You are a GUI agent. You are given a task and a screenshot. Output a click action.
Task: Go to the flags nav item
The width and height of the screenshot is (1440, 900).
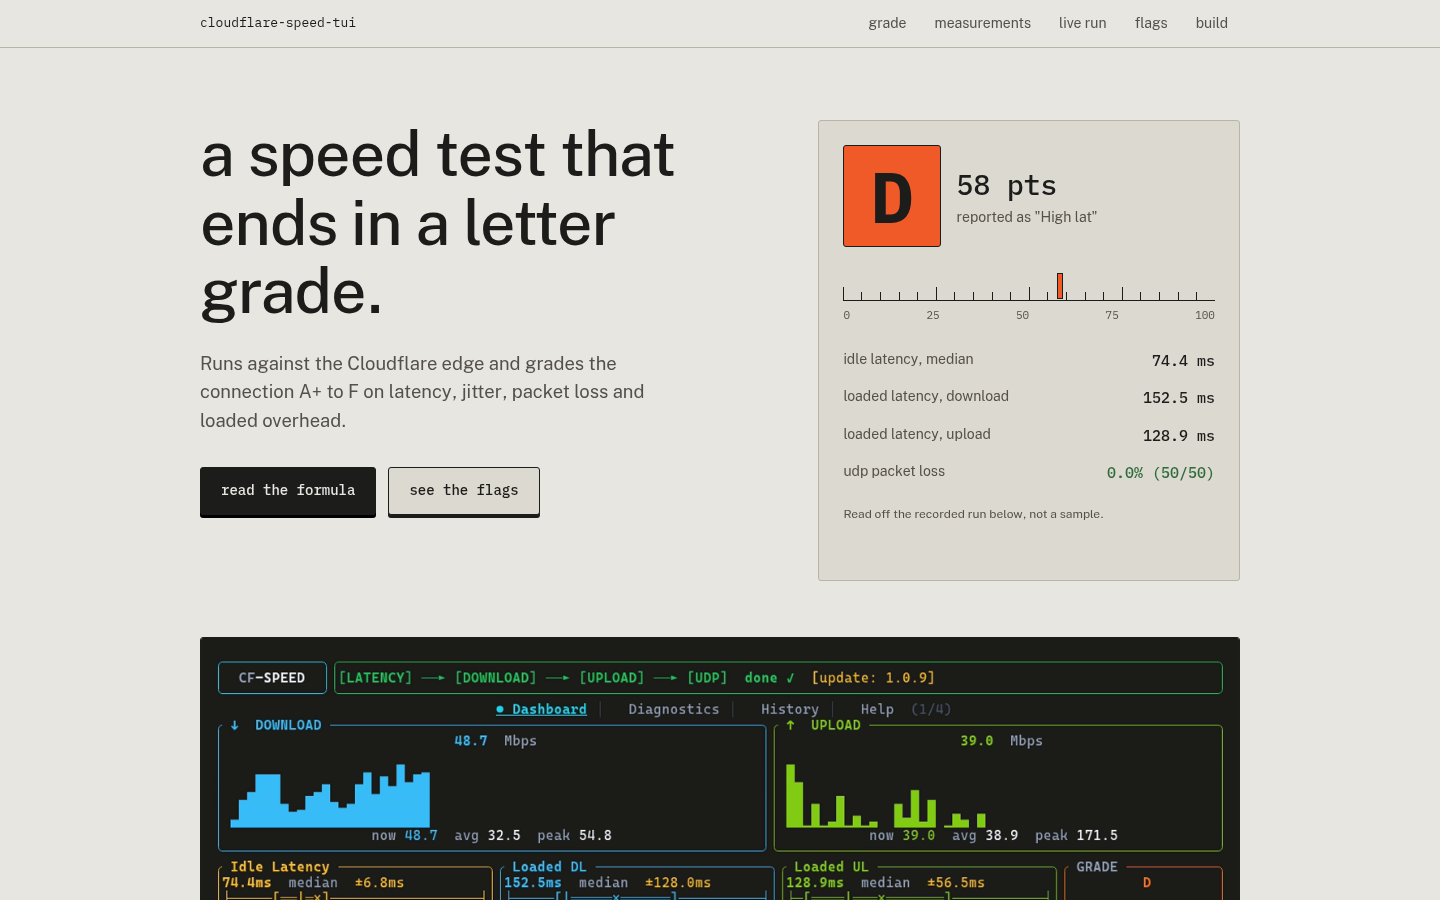(x=1151, y=23)
